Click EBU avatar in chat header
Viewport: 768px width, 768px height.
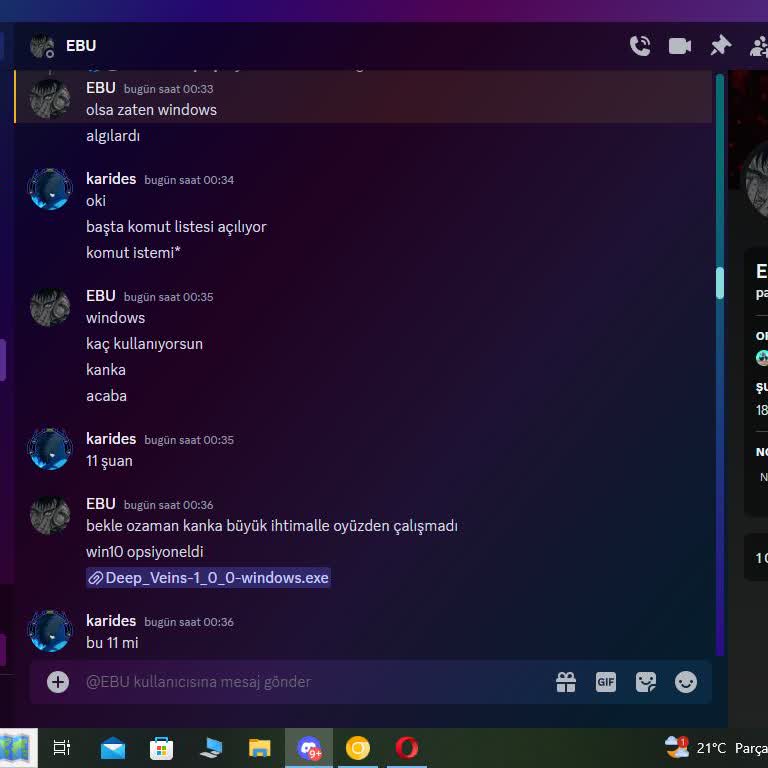point(42,46)
